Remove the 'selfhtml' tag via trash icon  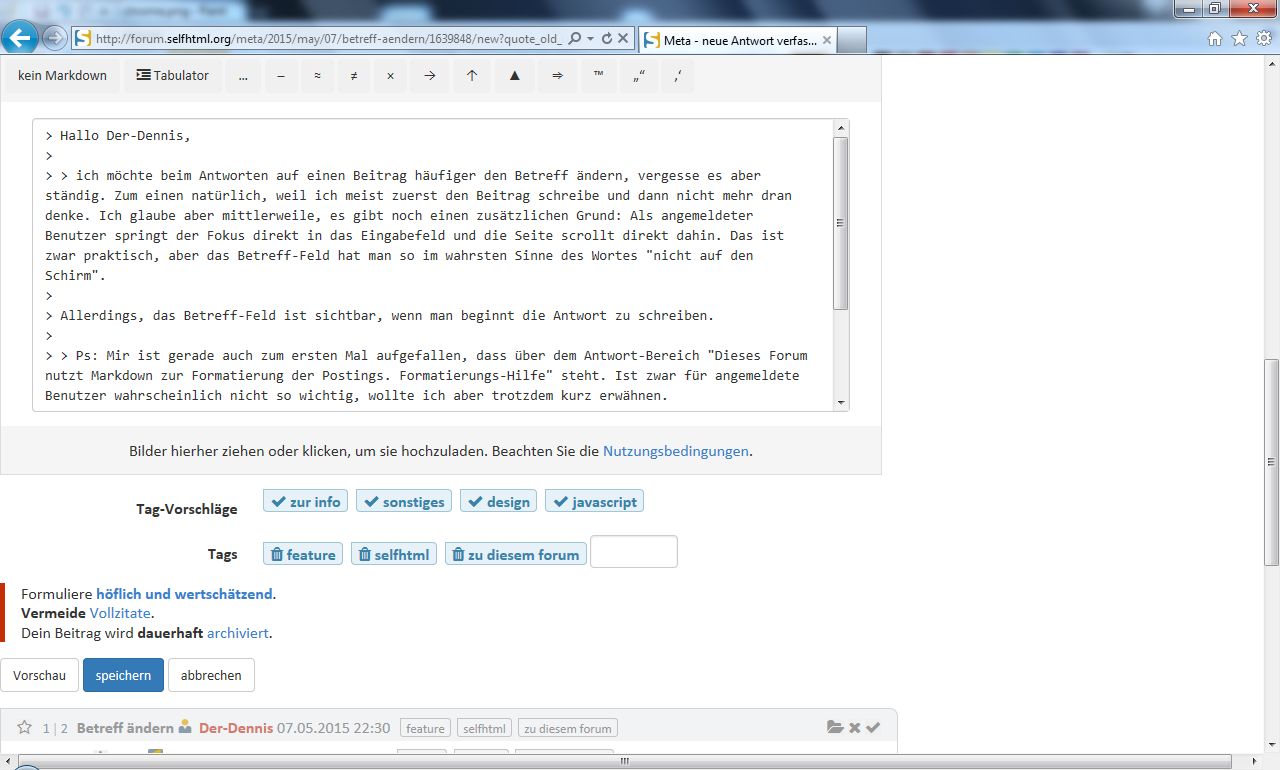[x=364, y=554]
